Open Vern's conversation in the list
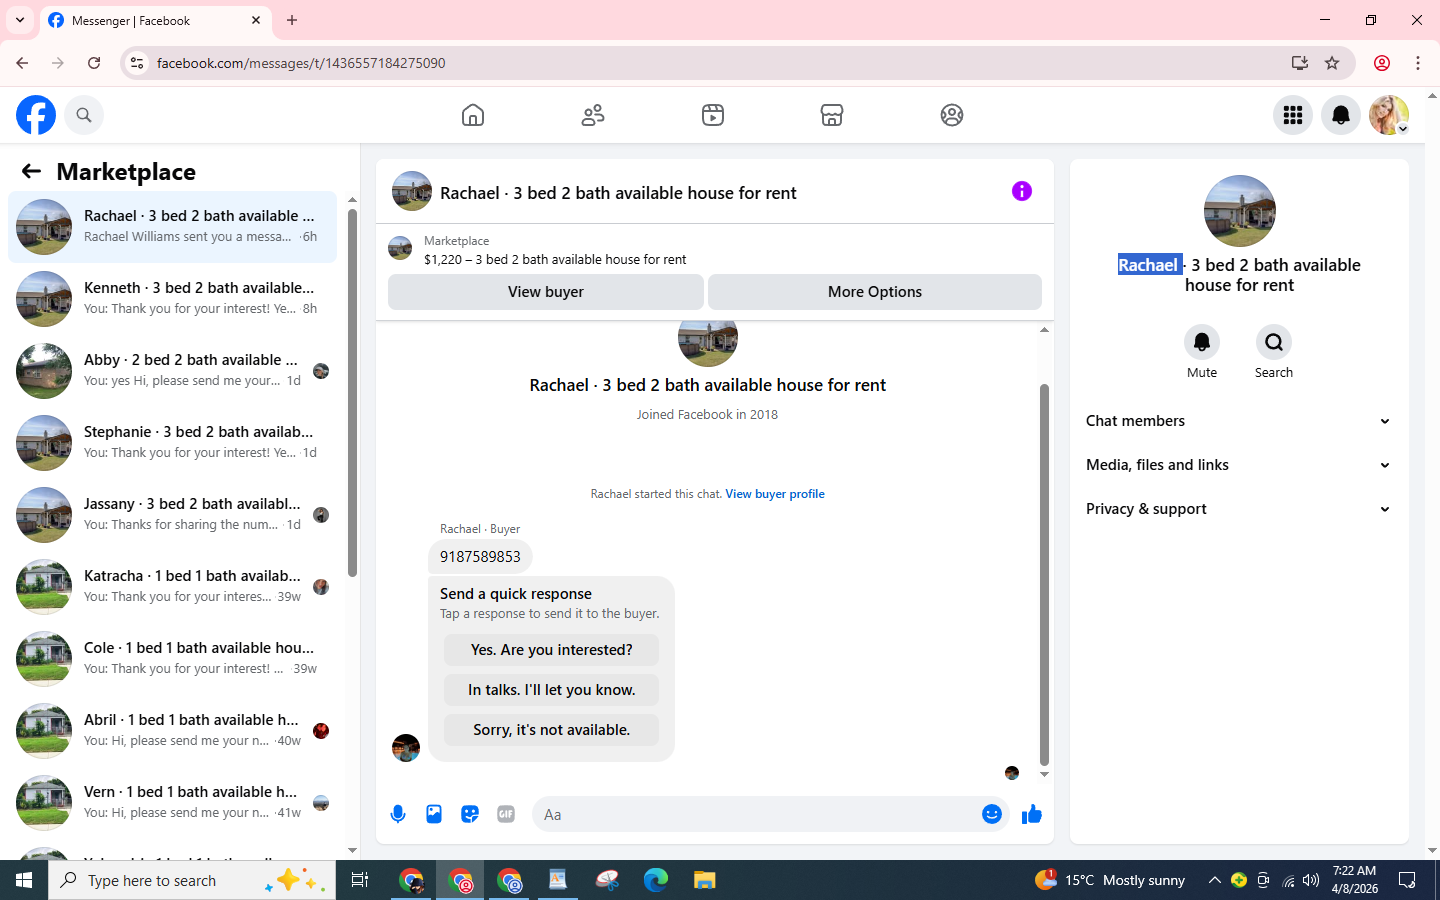This screenshot has height=900, width=1440. 172,803
